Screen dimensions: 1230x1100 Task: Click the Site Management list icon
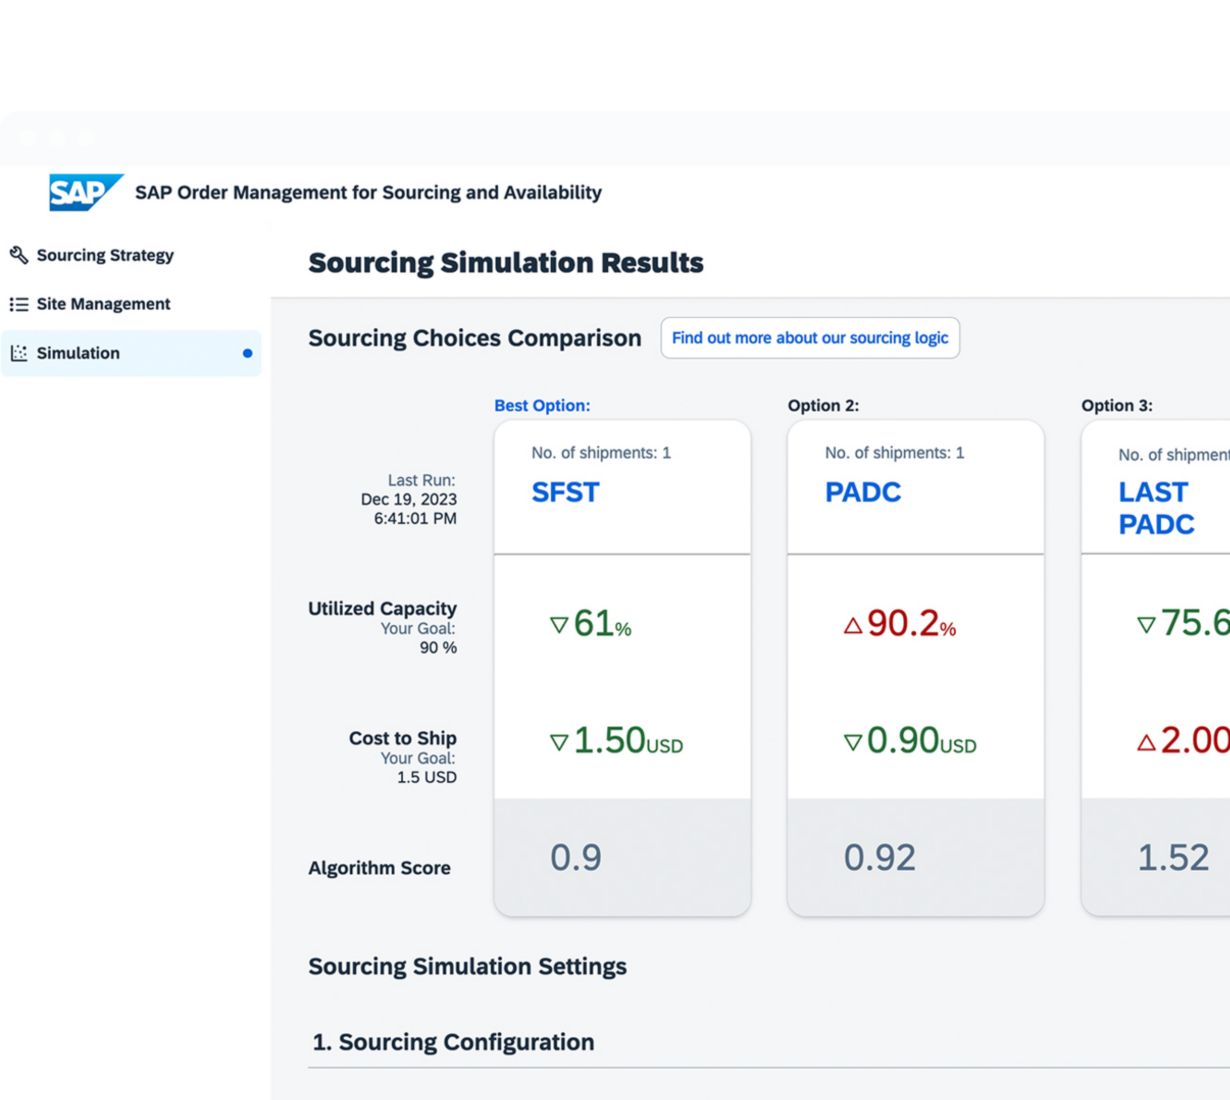pyautogui.click(x=18, y=304)
